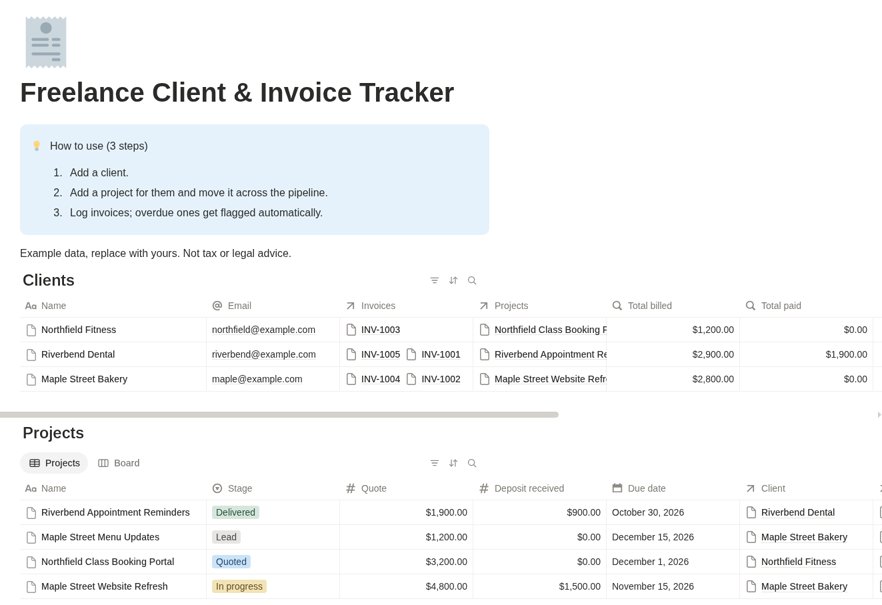Click the page icon beside Northfield Fitness name
The image size is (882, 605).
point(32,330)
